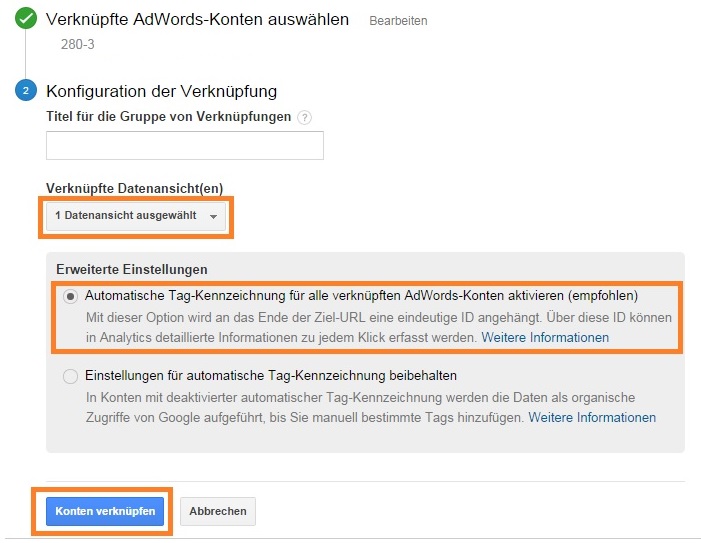The image size is (701, 543).
Task: Open the '1 Datenansicht ausgewählt' dropdown
Action: pyautogui.click(x=136, y=216)
